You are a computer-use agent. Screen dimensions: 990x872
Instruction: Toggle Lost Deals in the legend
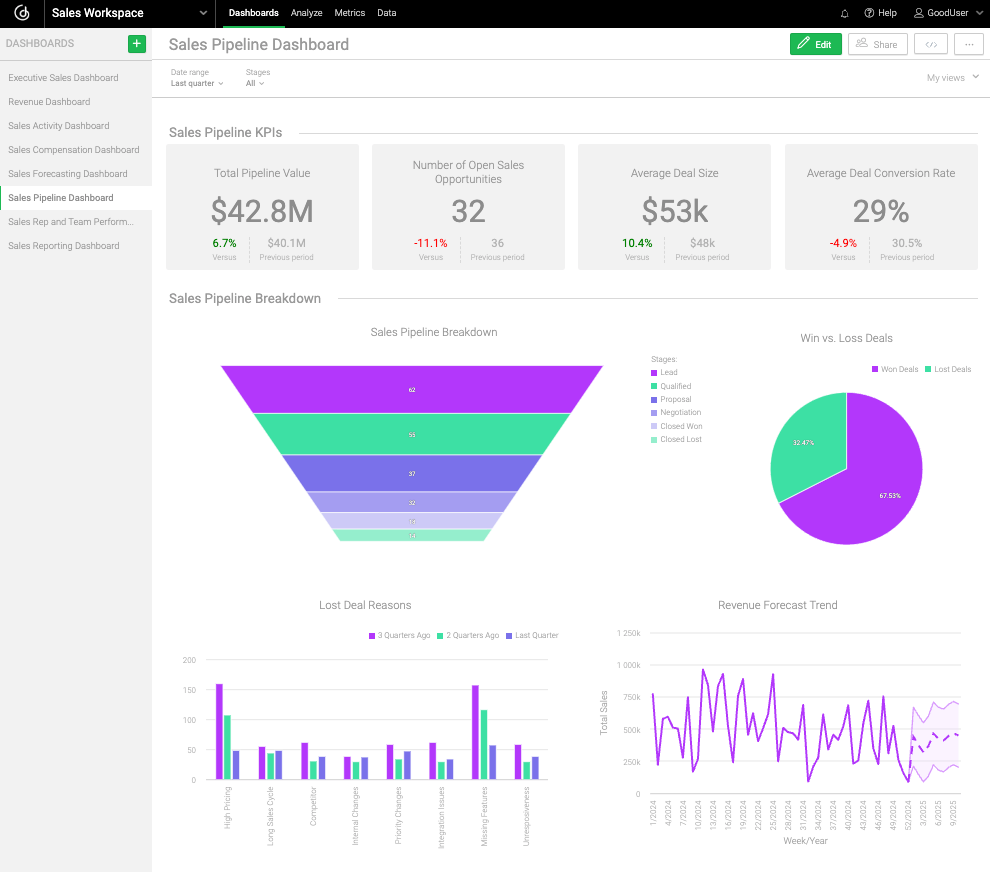(946, 369)
